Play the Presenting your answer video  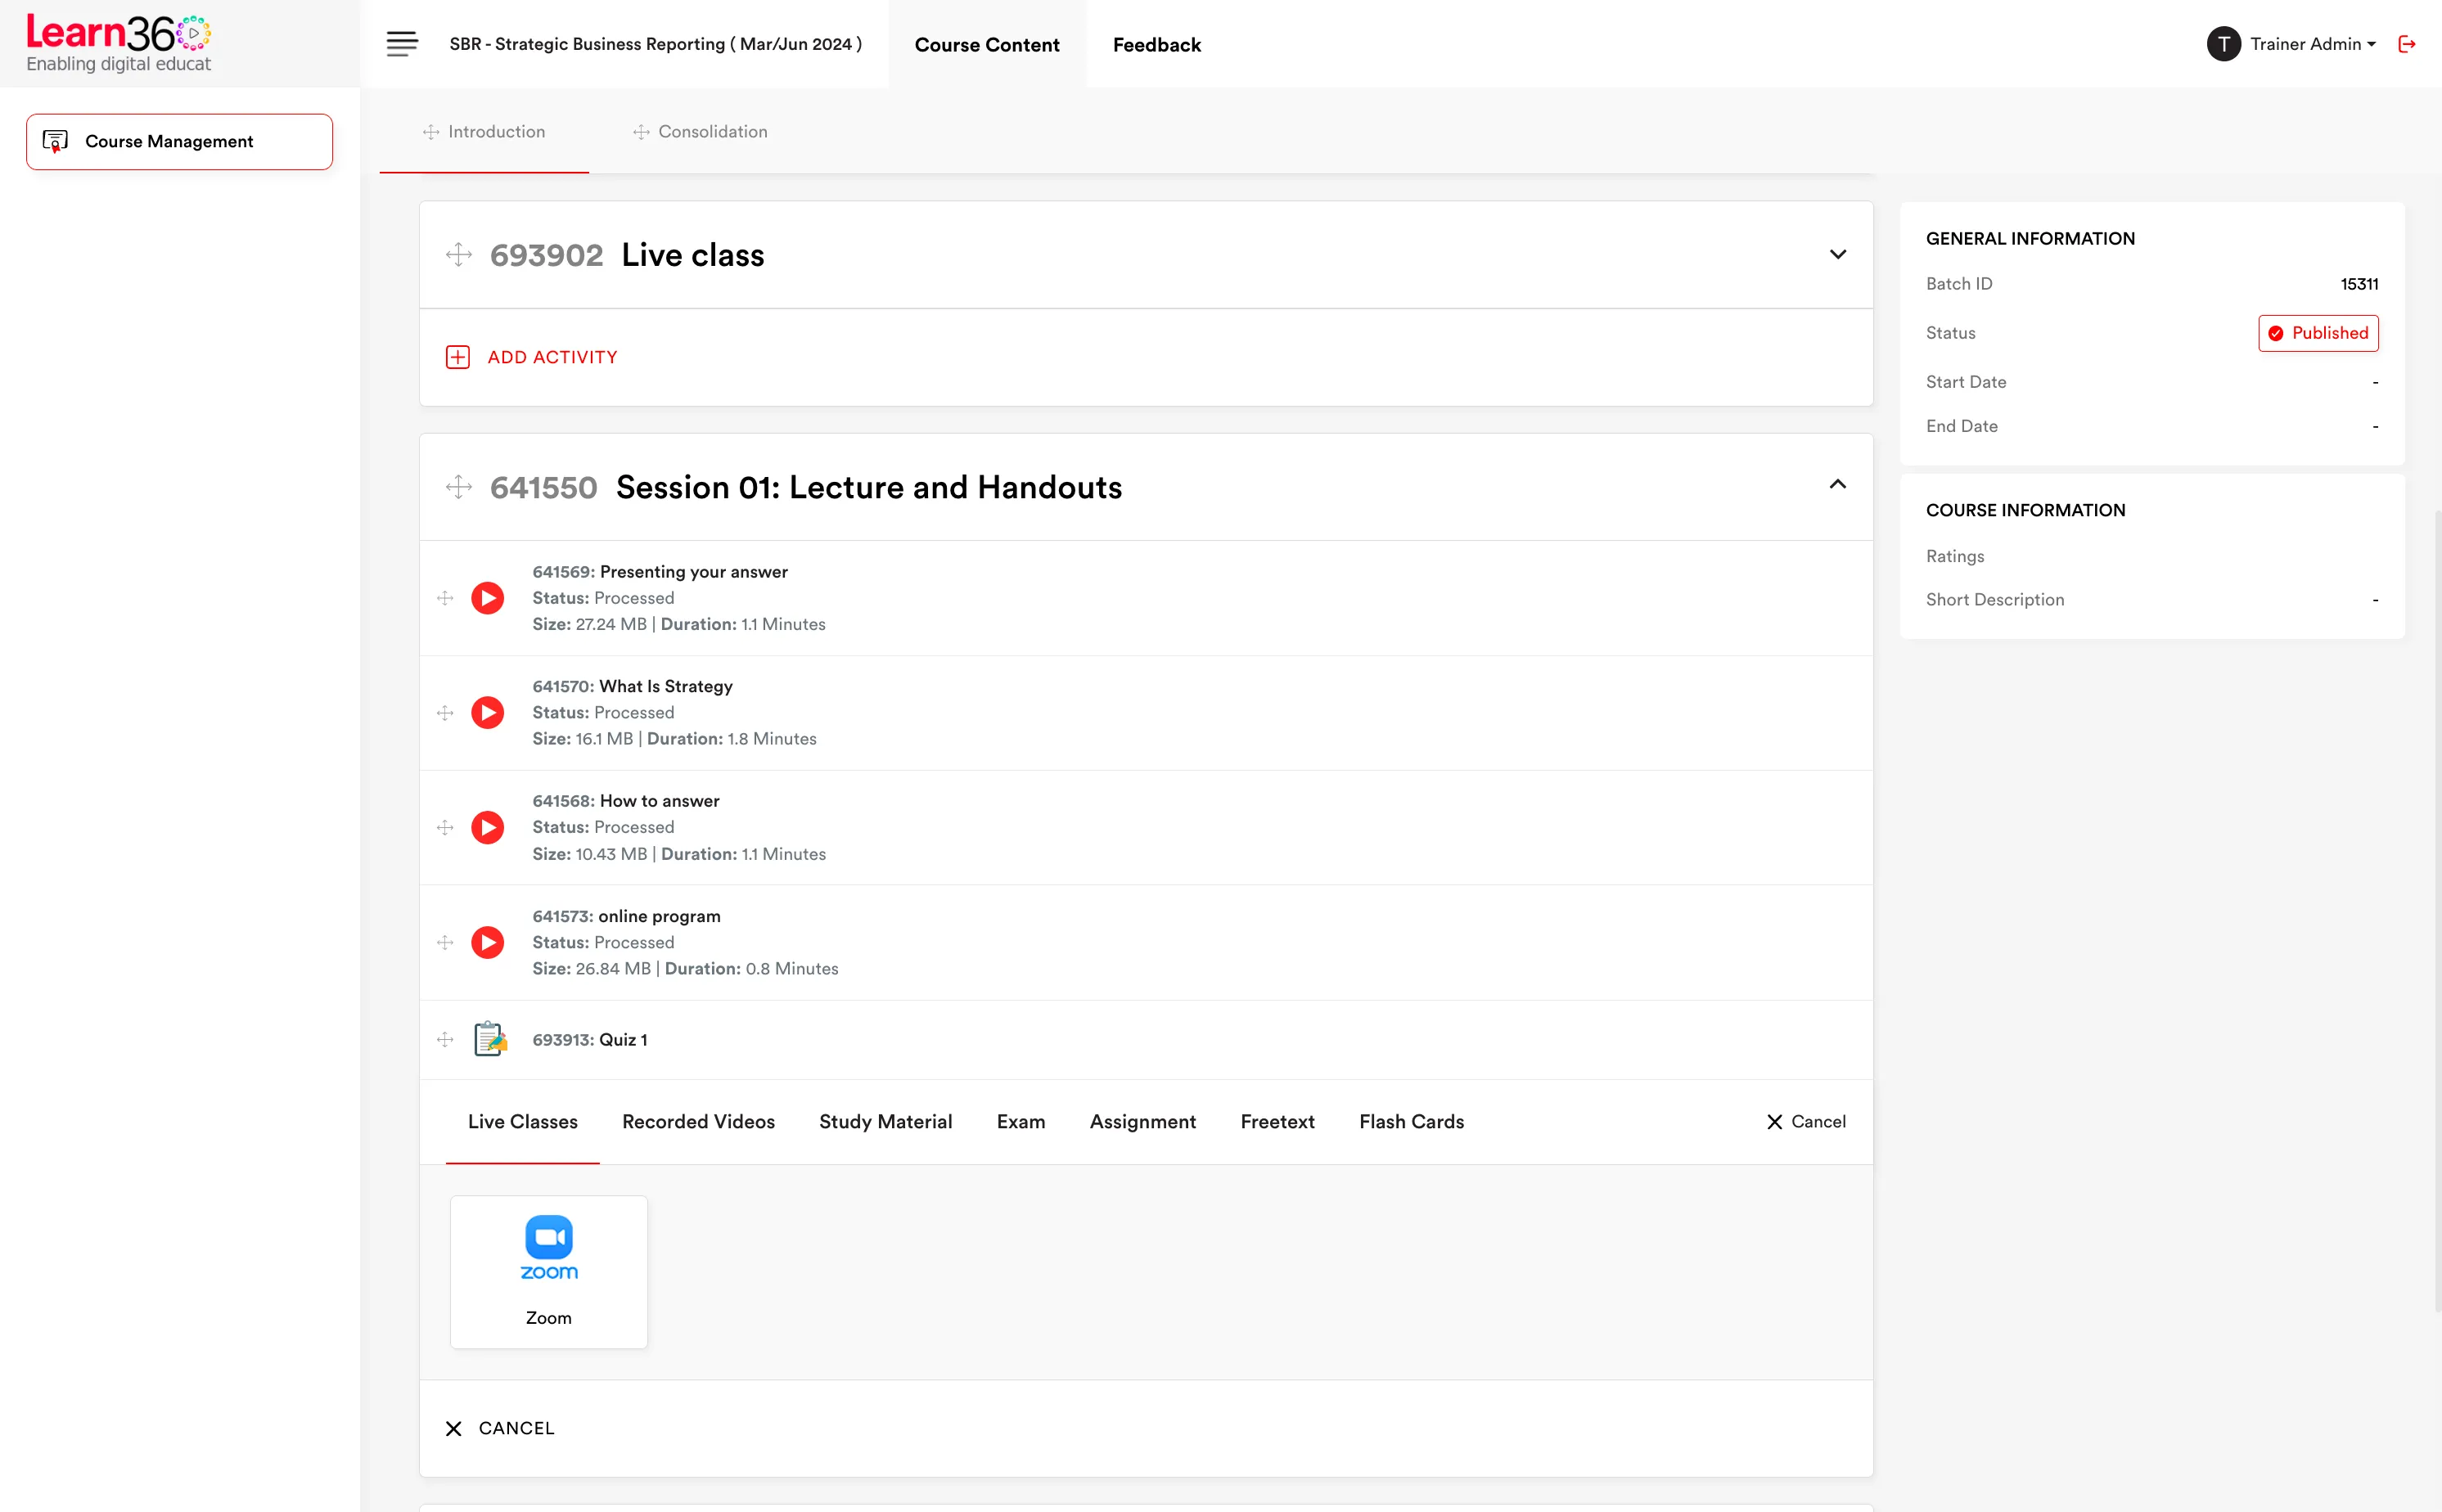pyautogui.click(x=488, y=598)
